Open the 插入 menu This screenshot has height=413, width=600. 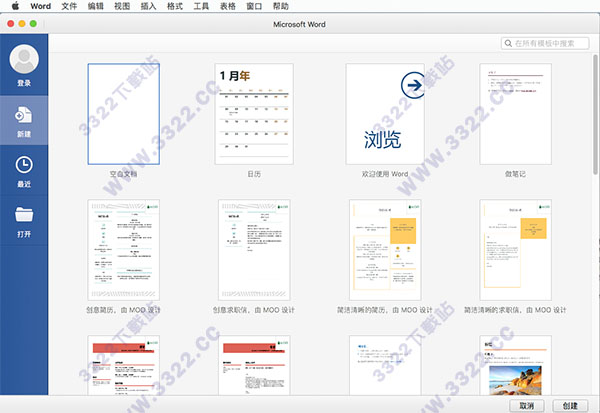point(148,6)
